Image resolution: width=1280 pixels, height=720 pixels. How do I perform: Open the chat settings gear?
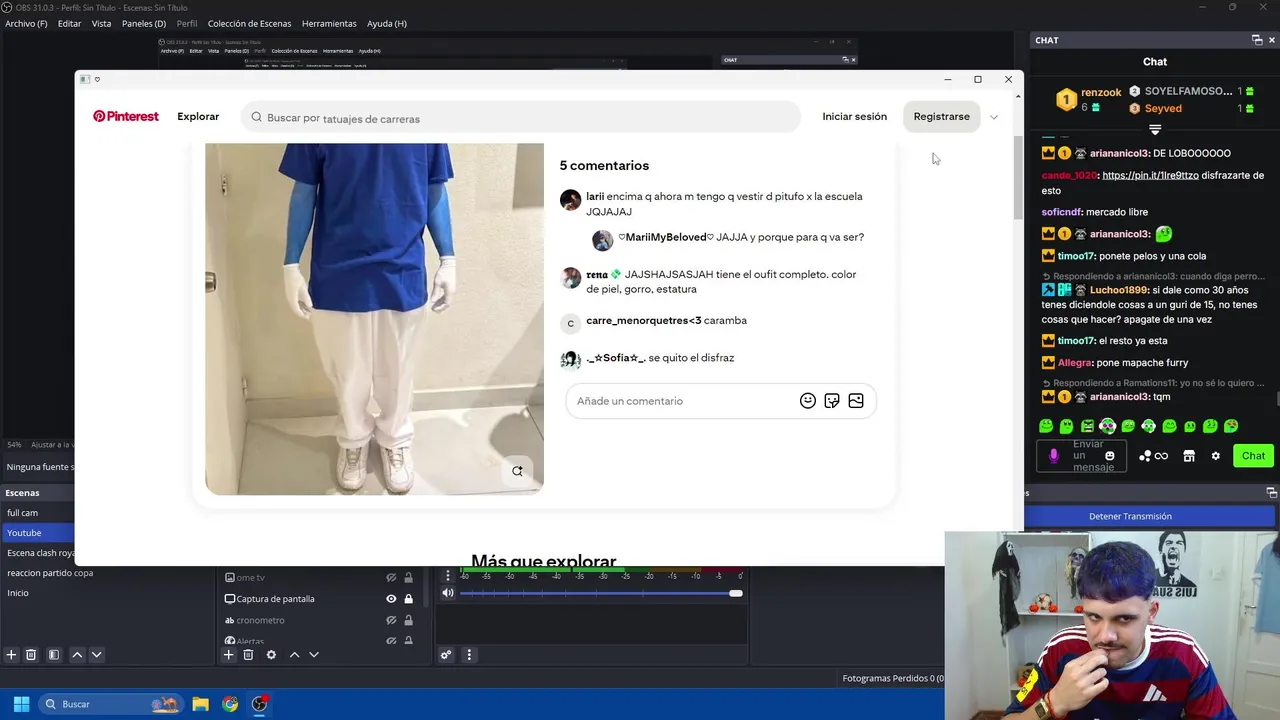(x=1216, y=456)
